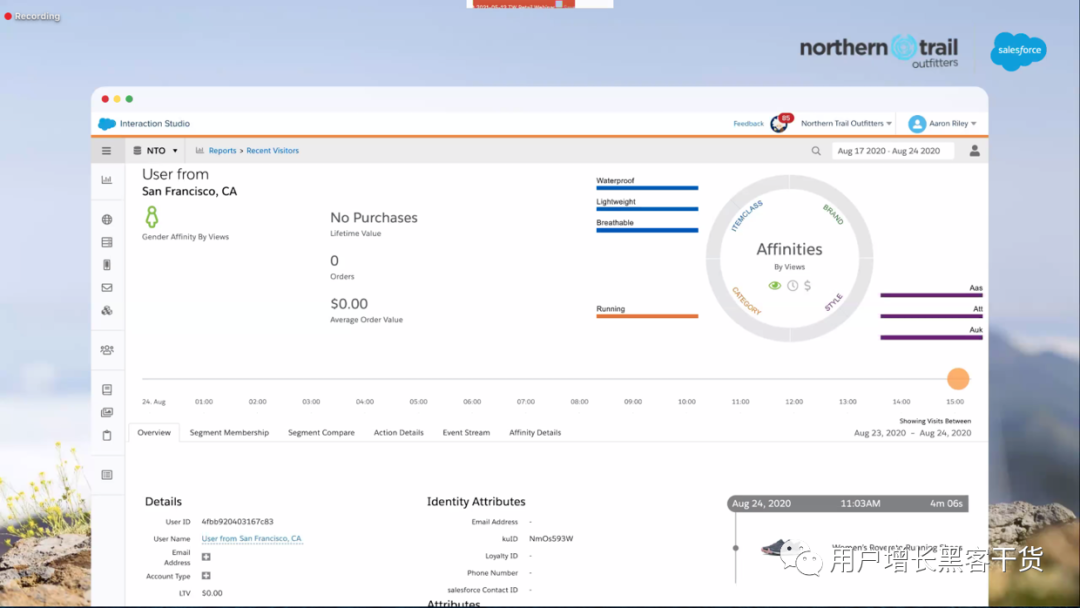Screen dimensions: 1080x608
Task: Select the eye By Views affinity toggle
Action: coord(775,286)
